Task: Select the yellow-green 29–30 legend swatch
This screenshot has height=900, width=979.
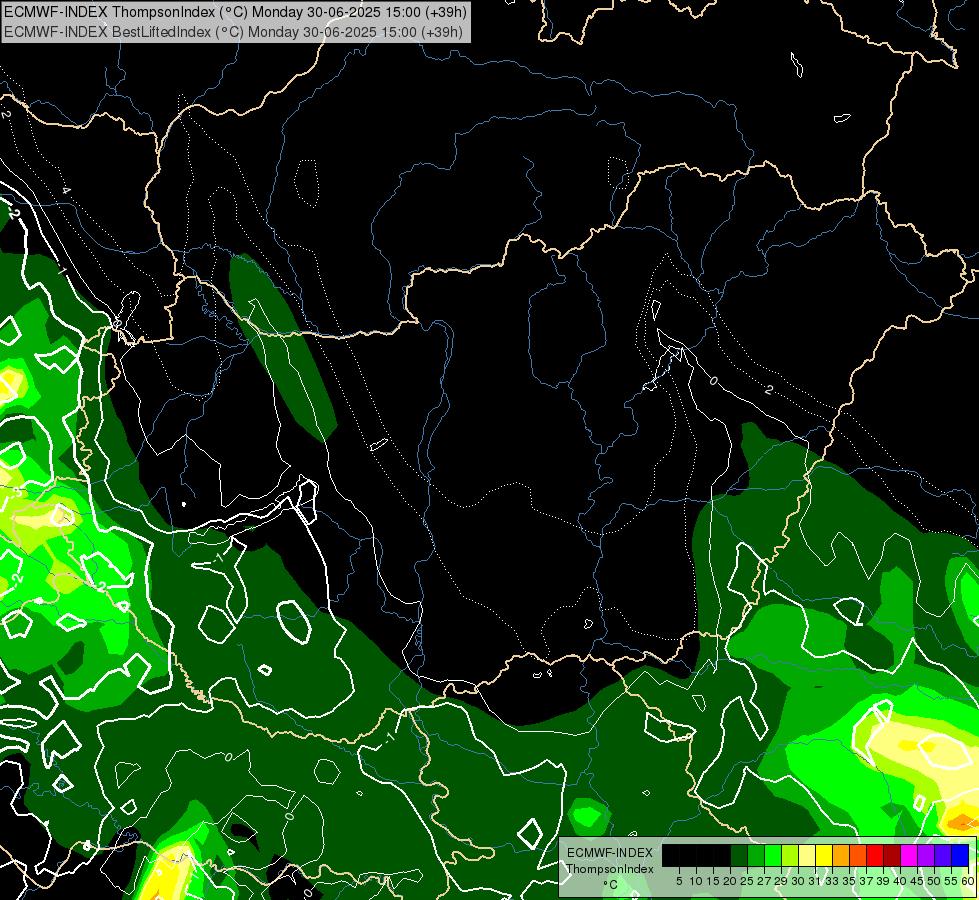Action: click(790, 855)
